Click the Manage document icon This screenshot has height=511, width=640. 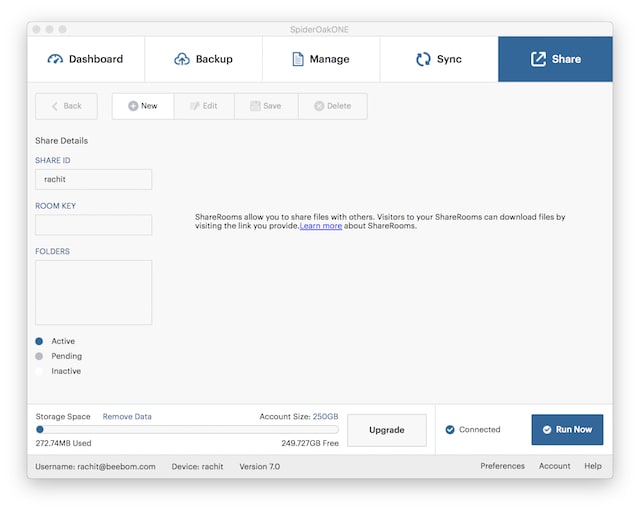pos(298,59)
